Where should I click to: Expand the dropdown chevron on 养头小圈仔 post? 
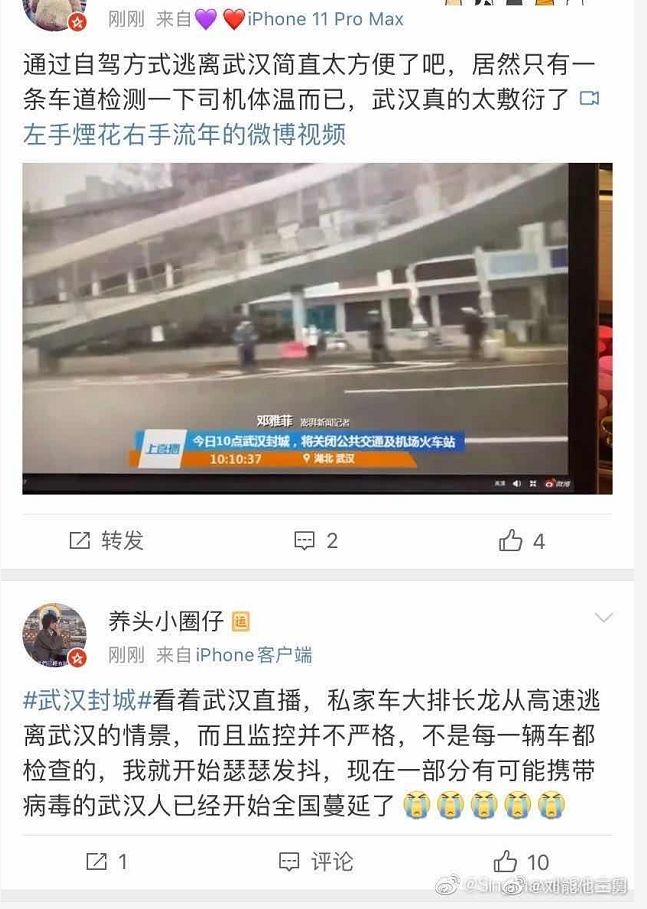[604, 618]
